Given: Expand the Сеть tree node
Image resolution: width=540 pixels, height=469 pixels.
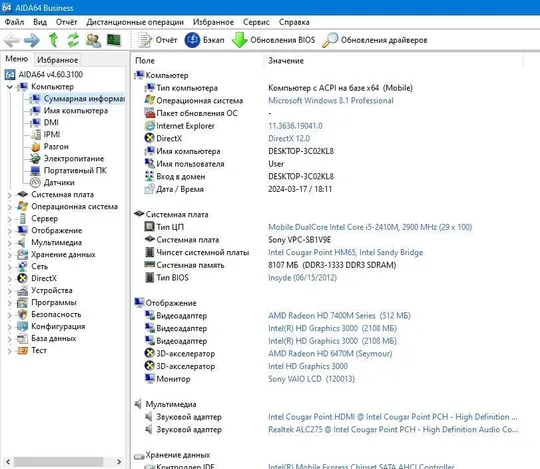Looking at the screenshot, I should 10,267.
